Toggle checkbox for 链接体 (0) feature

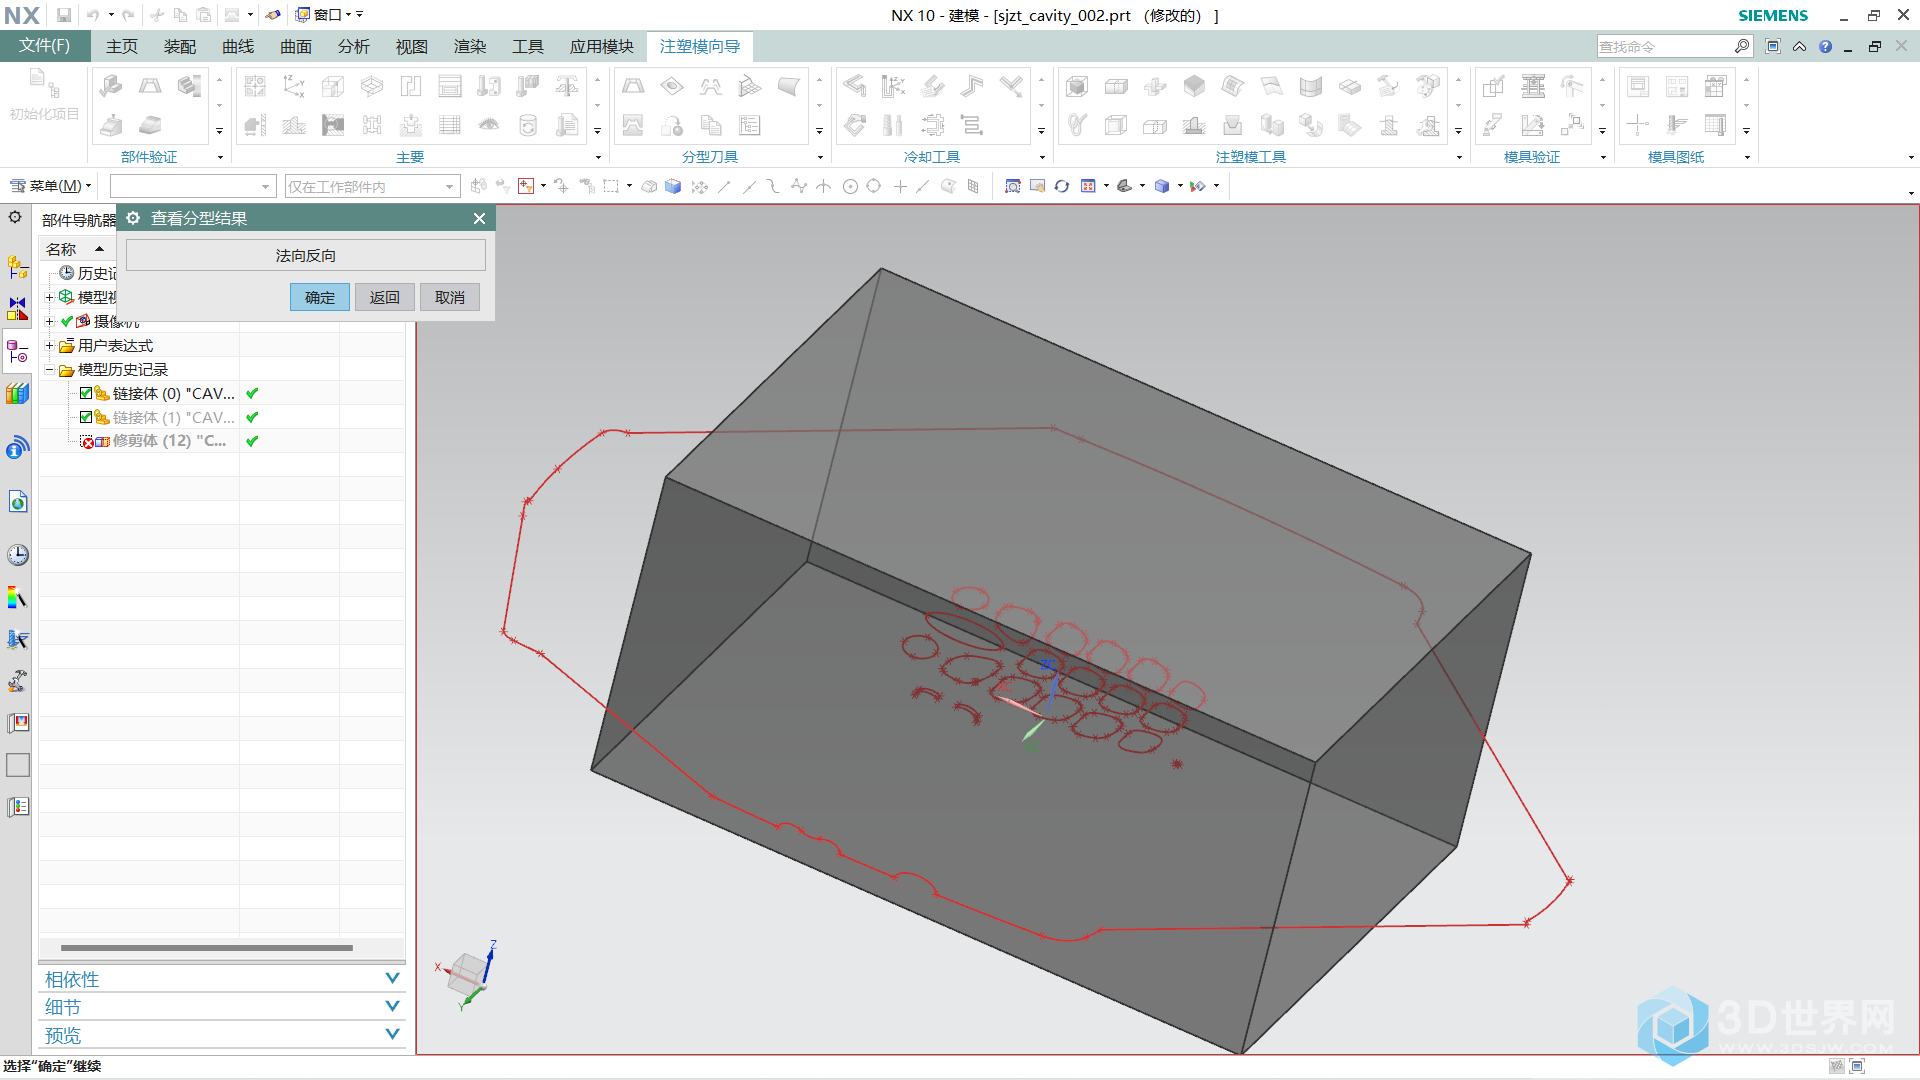(86, 393)
